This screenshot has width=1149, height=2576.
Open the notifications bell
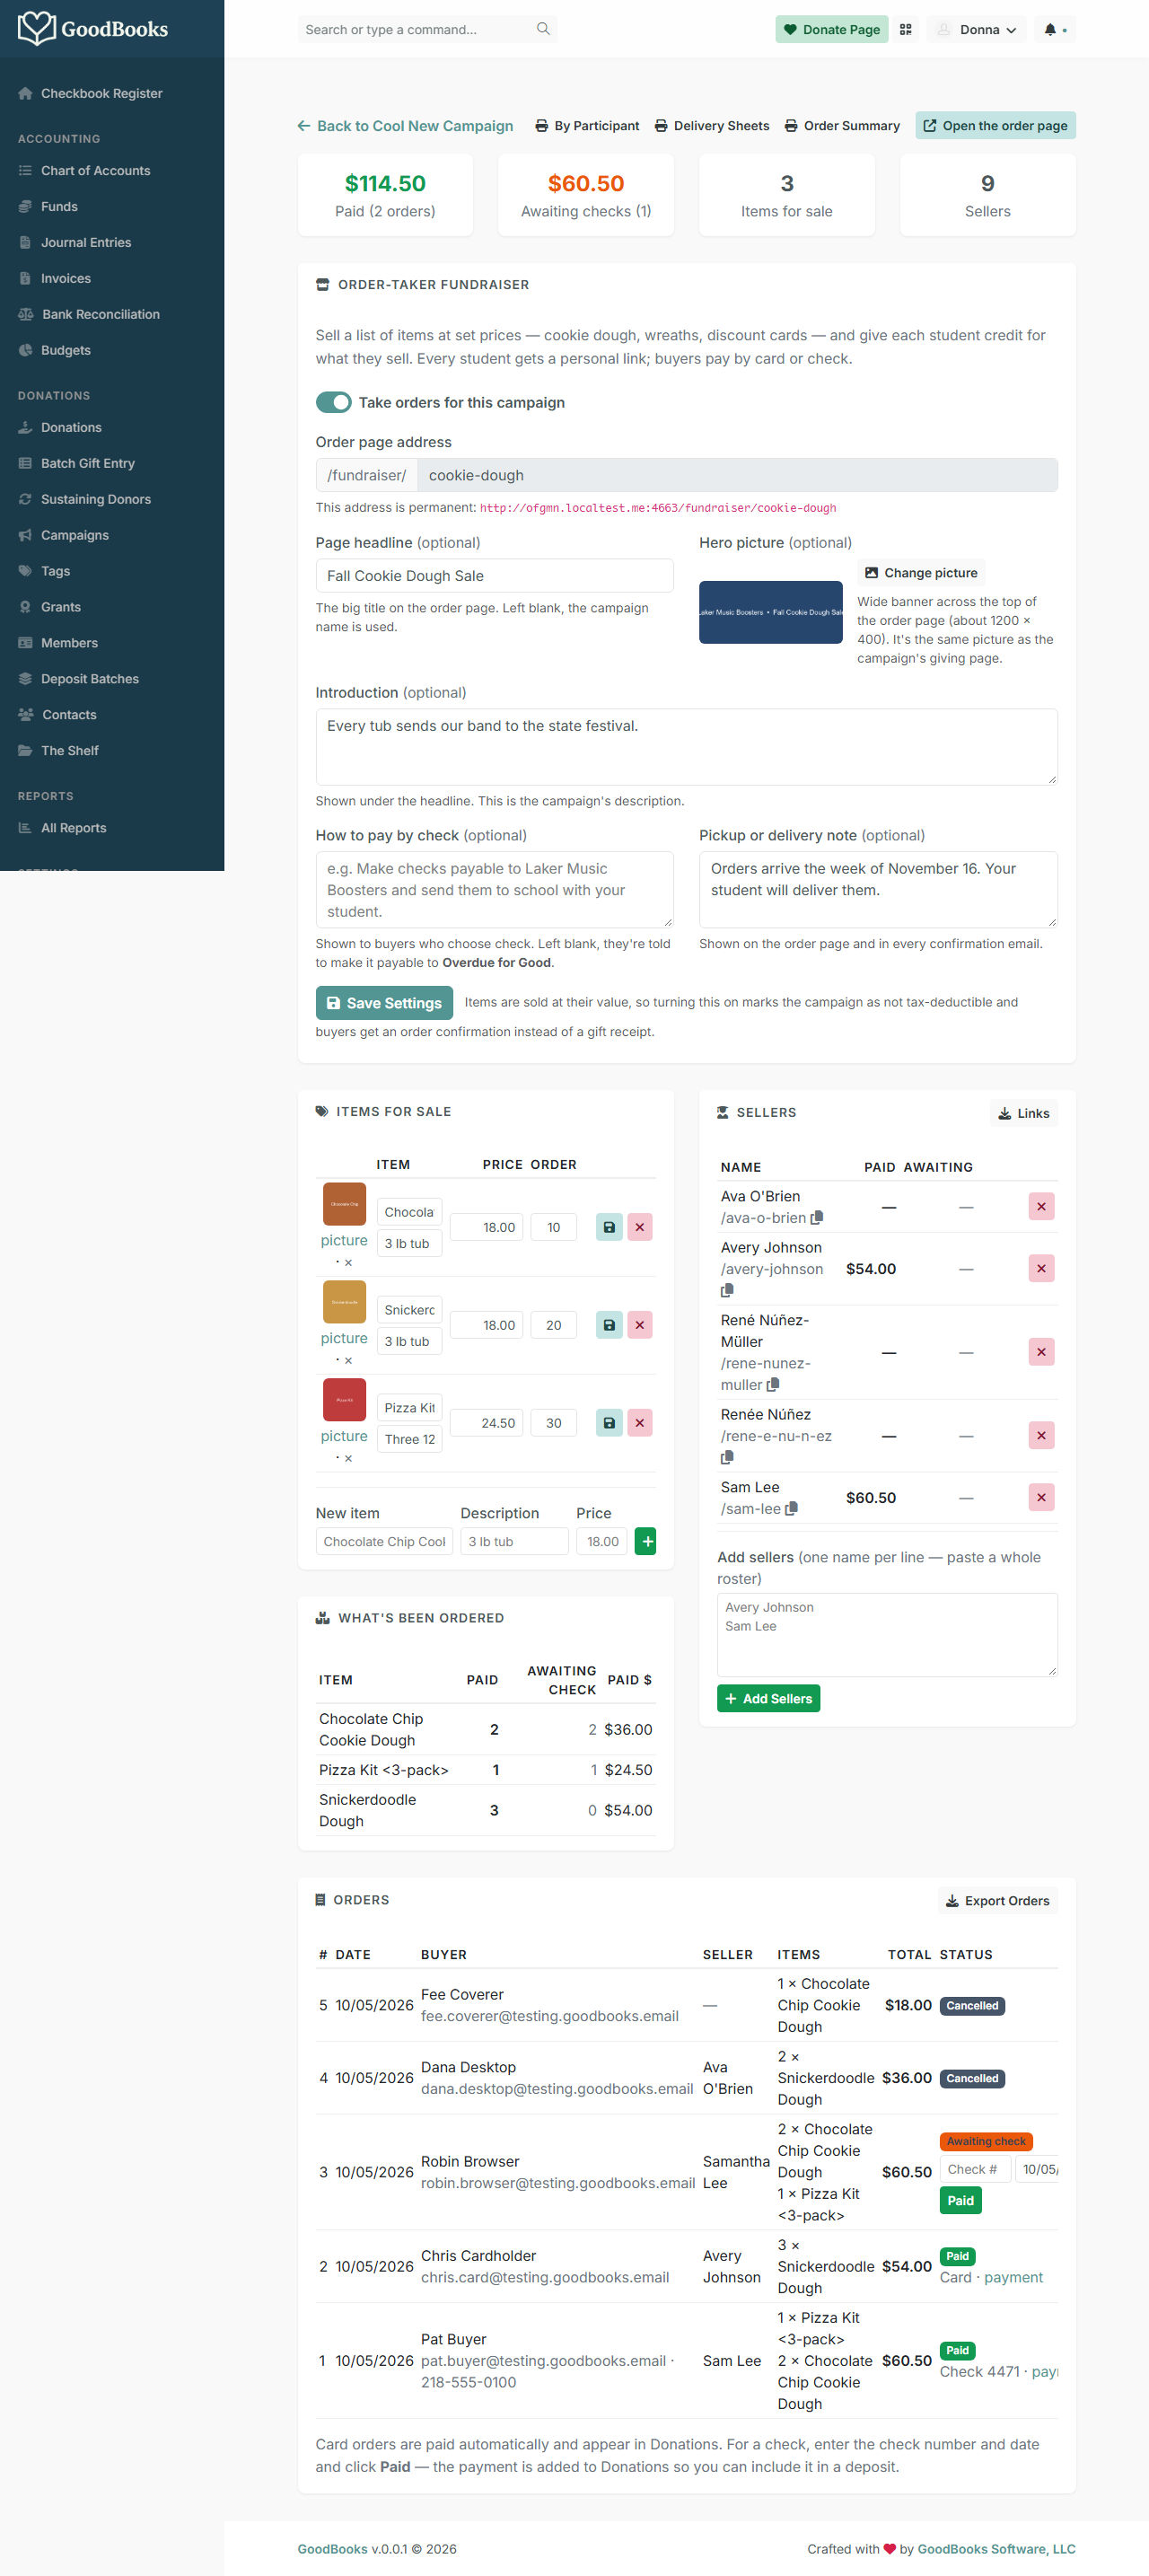click(1050, 30)
